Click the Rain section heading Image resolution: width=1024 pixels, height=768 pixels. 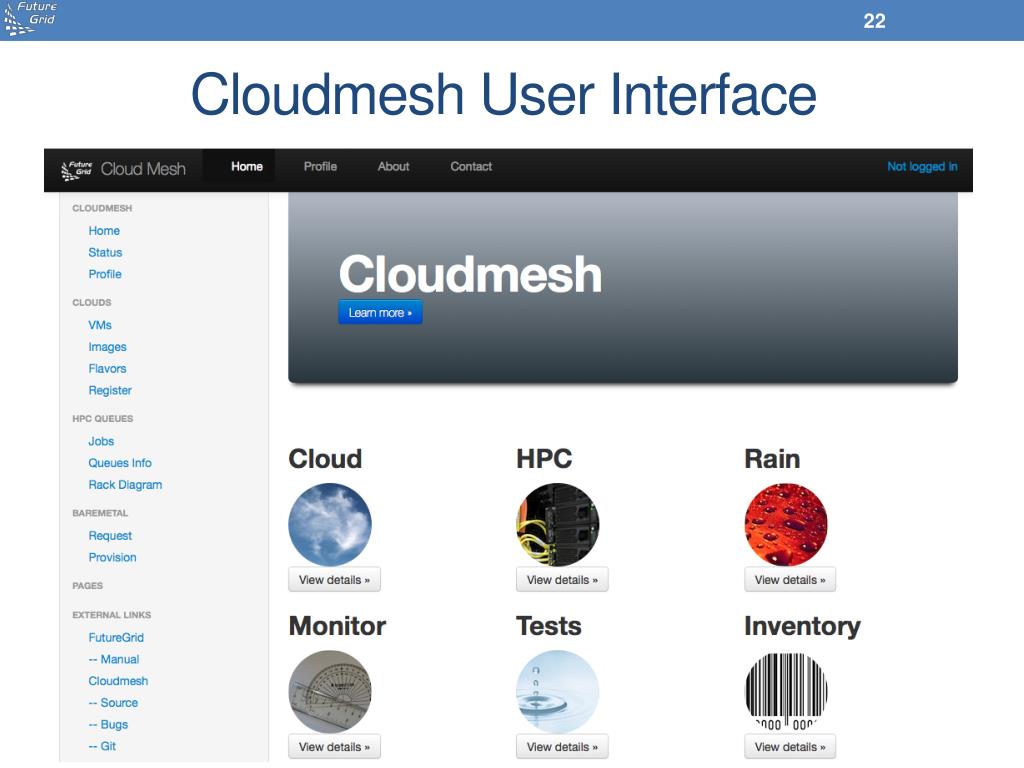pyautogui.click(x=772, y=458)
